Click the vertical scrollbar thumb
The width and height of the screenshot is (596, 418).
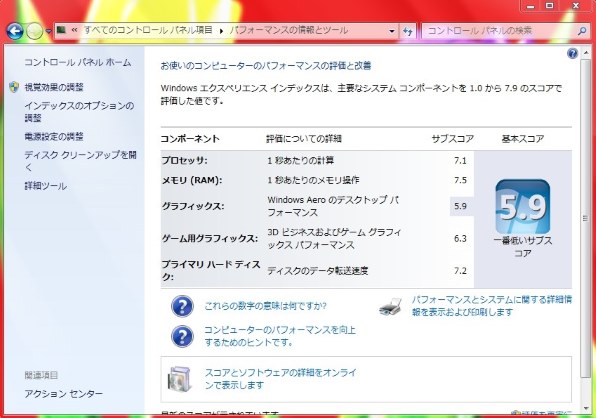(585, 218)
